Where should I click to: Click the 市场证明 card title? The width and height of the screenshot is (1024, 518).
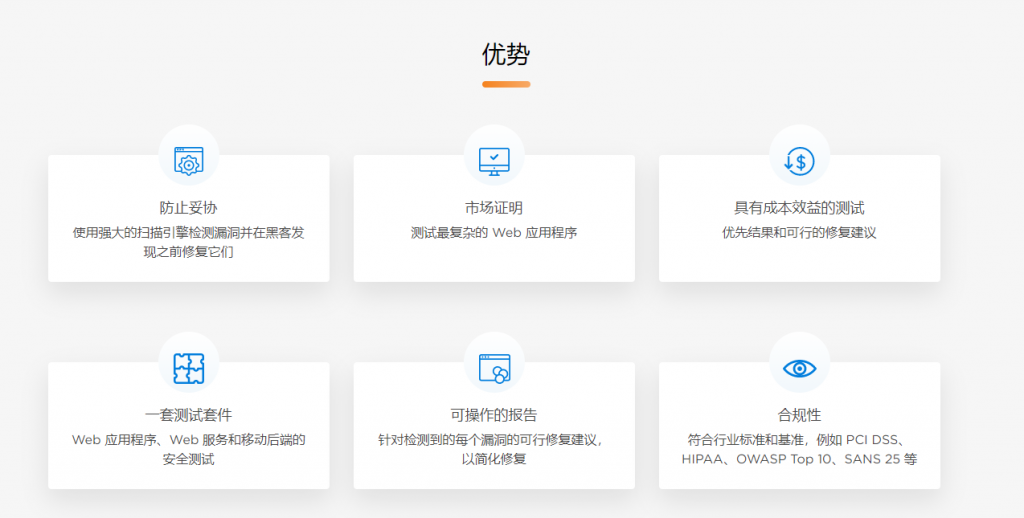pyautogui.click(x=494, y=208)
